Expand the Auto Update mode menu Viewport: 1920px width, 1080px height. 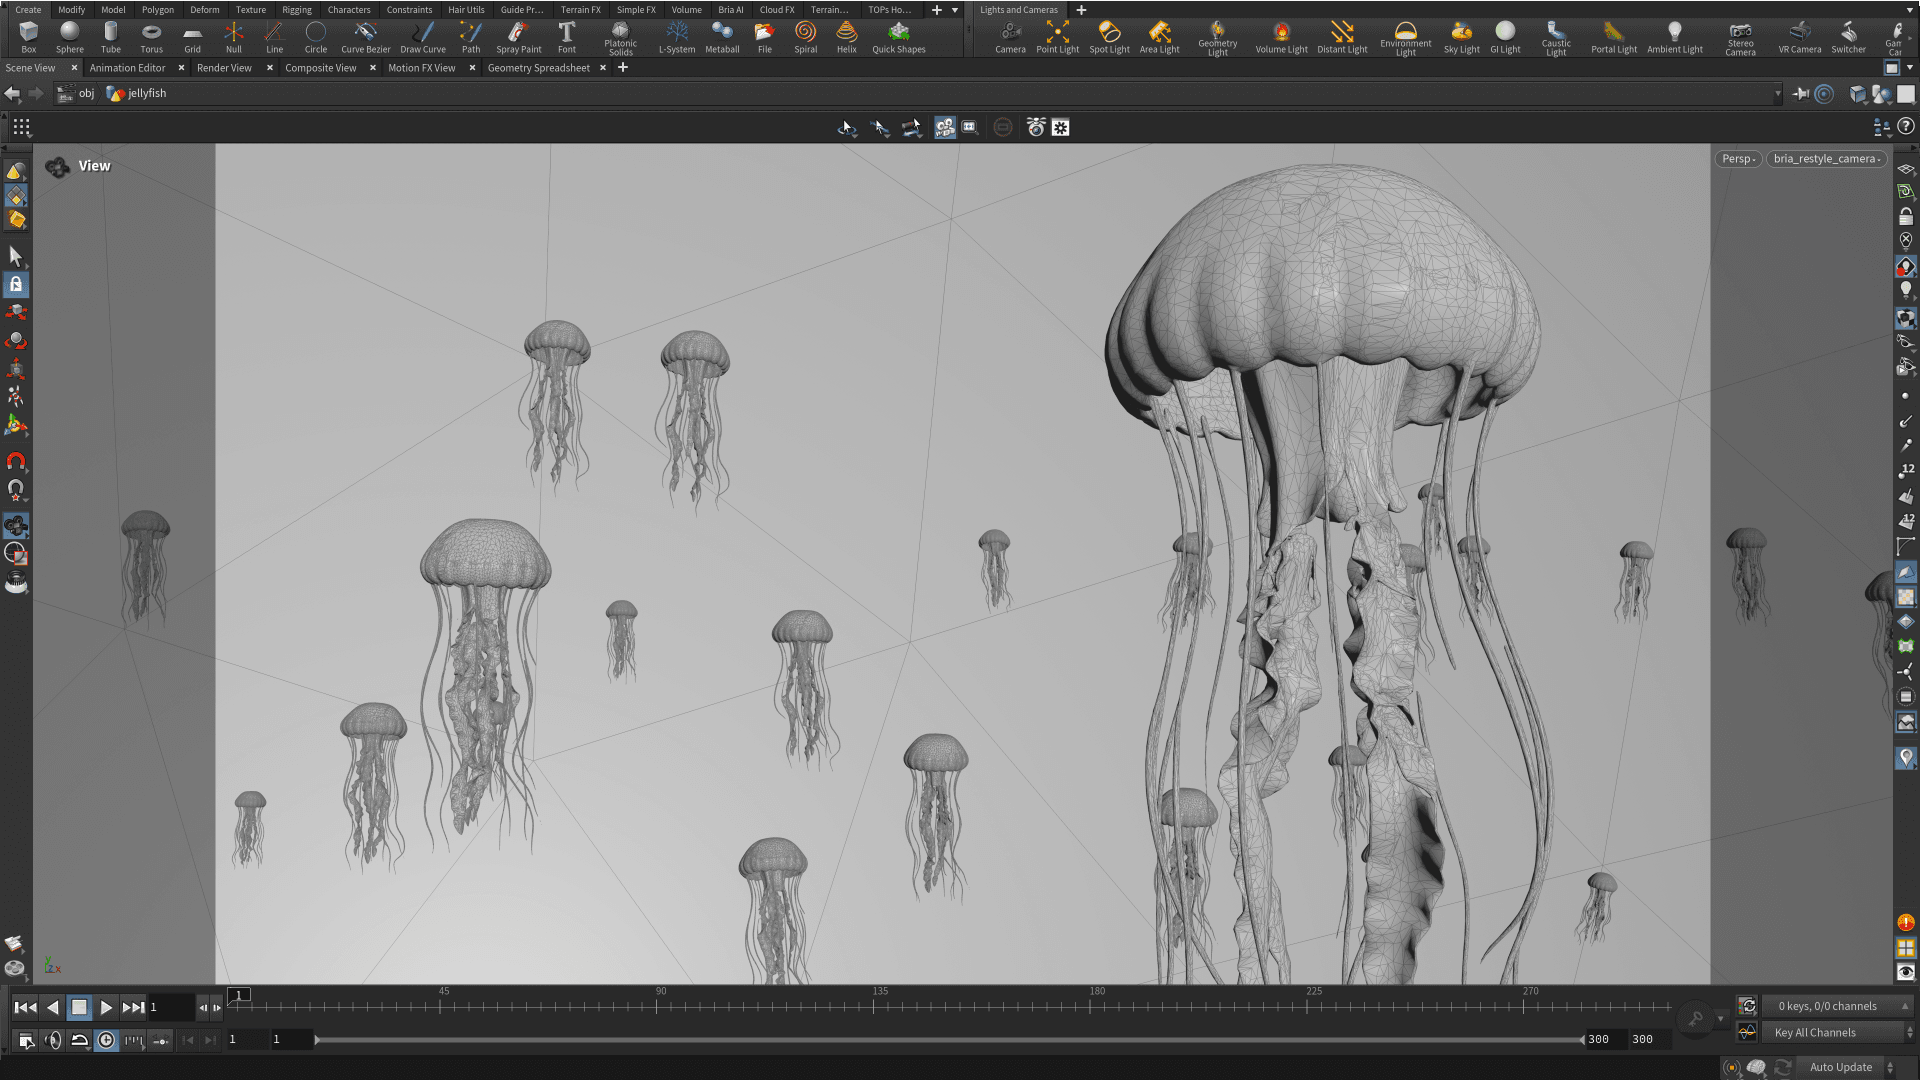pyautogui.click(x=1890, y=1067)
